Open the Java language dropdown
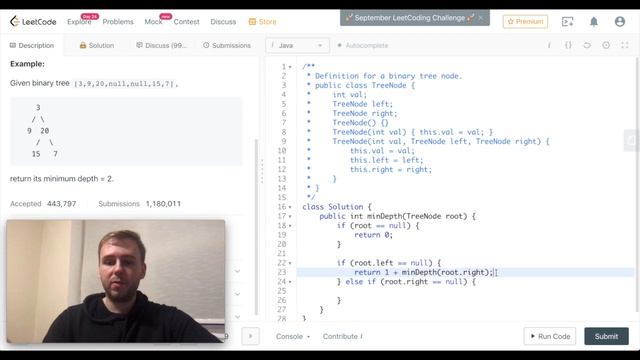The height and width of the screenshot is (360, 640). 297,45
